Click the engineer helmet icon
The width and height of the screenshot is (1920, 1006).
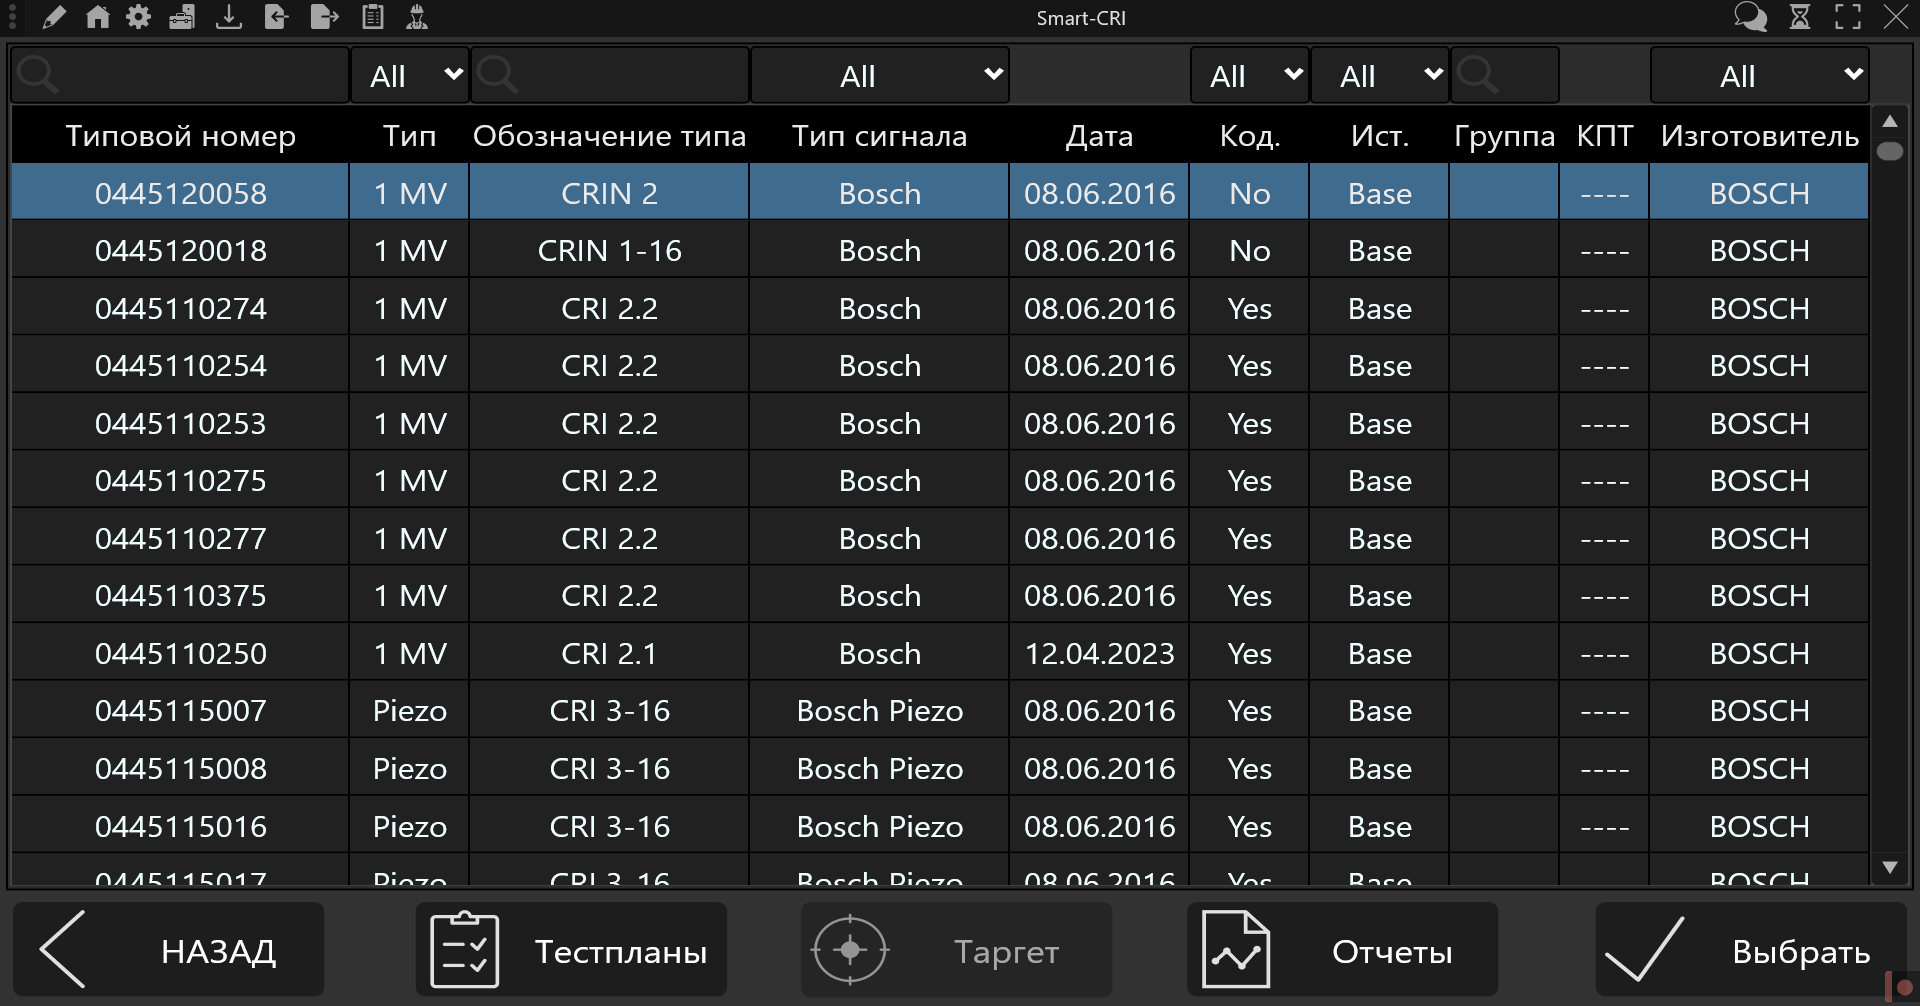pyautogui.click(x=417, y=17)
